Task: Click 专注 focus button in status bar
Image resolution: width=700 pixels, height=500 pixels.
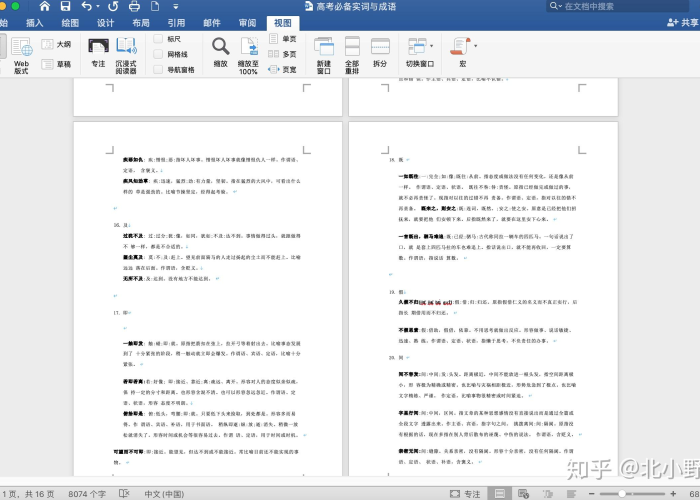Action: 465,494
